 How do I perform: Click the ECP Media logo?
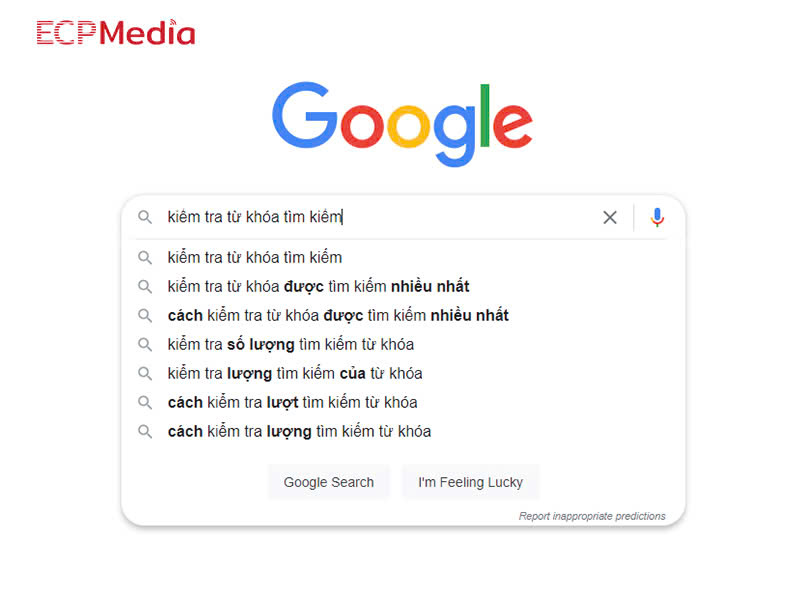116,33
